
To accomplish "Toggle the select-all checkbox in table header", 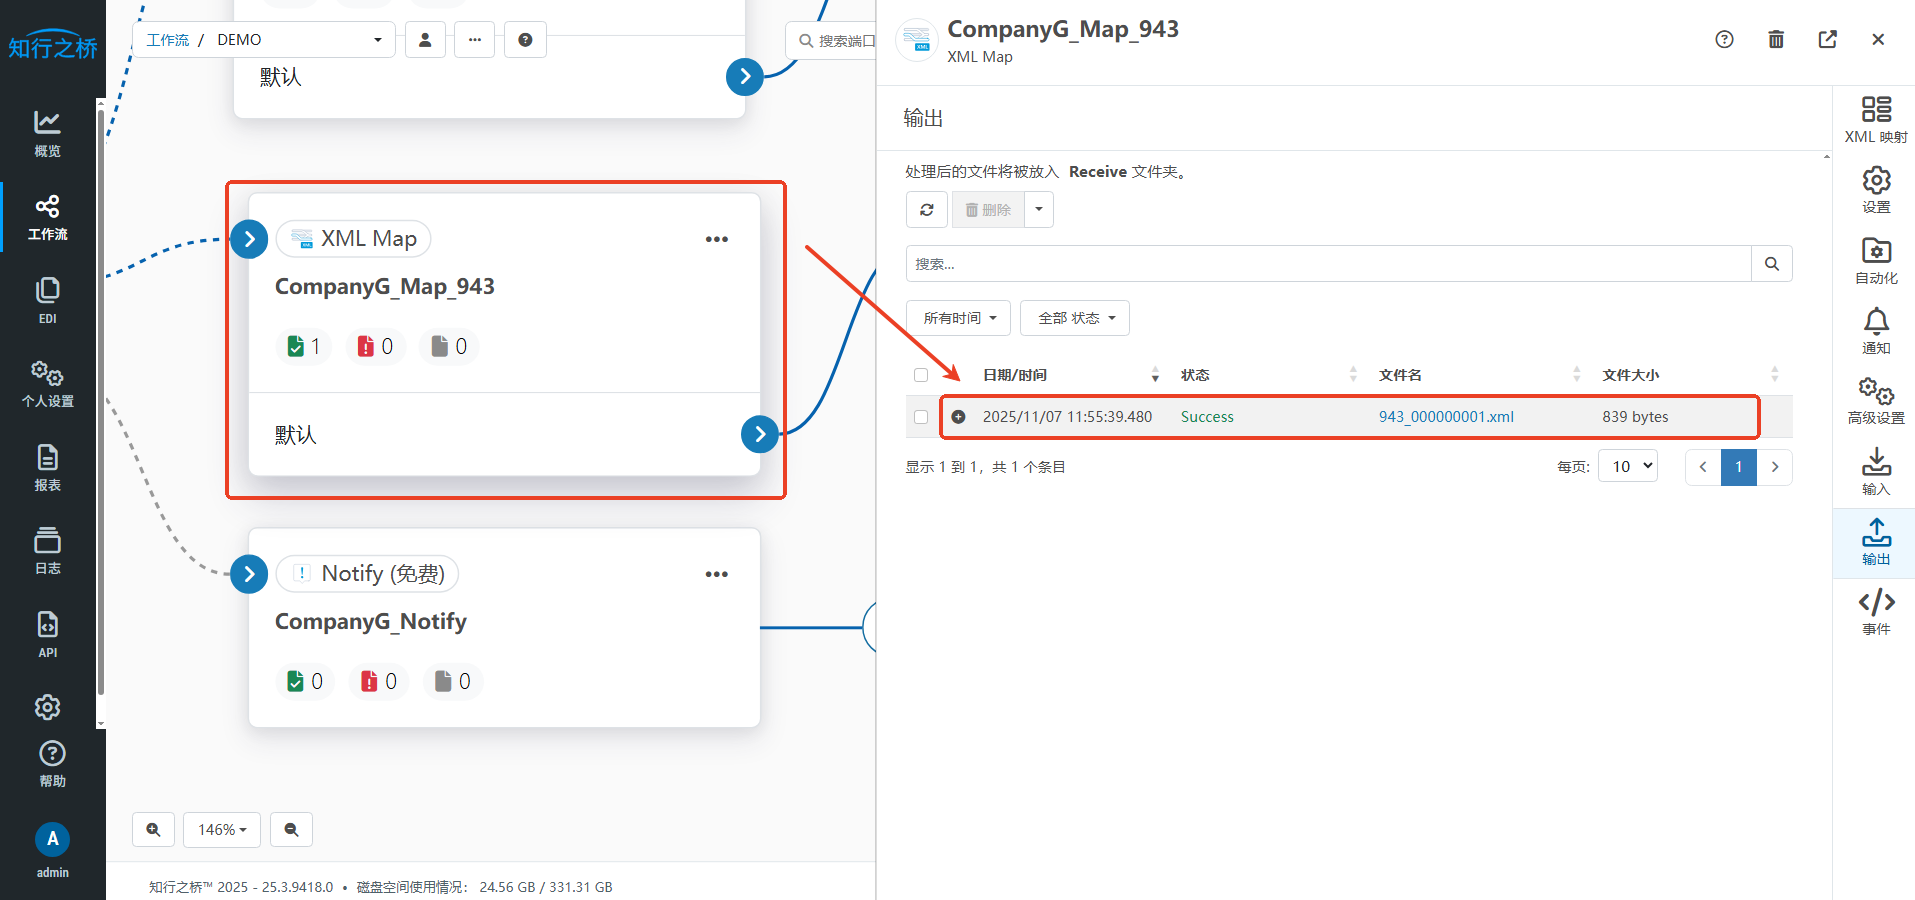I will (x=921, y=375).
